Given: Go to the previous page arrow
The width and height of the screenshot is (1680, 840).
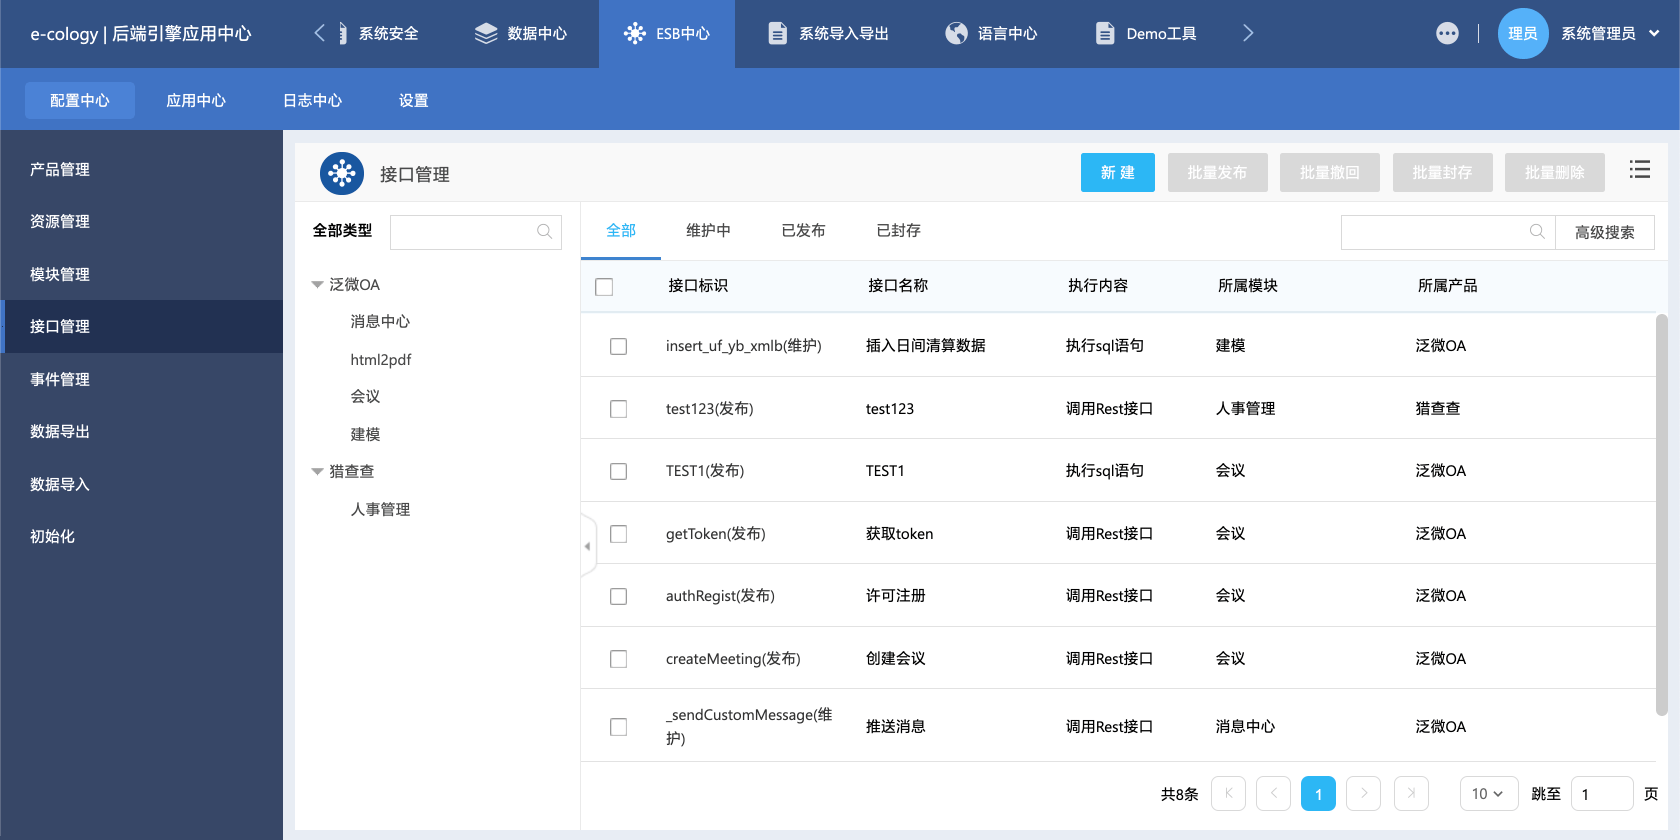Looking at the screenshot, I should [x=1273, y=794].
